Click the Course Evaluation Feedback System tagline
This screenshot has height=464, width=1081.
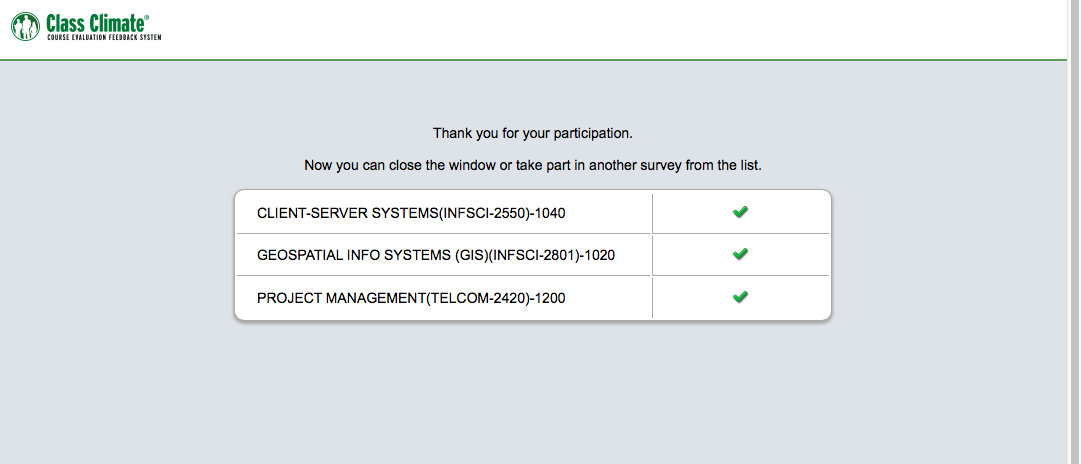[104, 37]
